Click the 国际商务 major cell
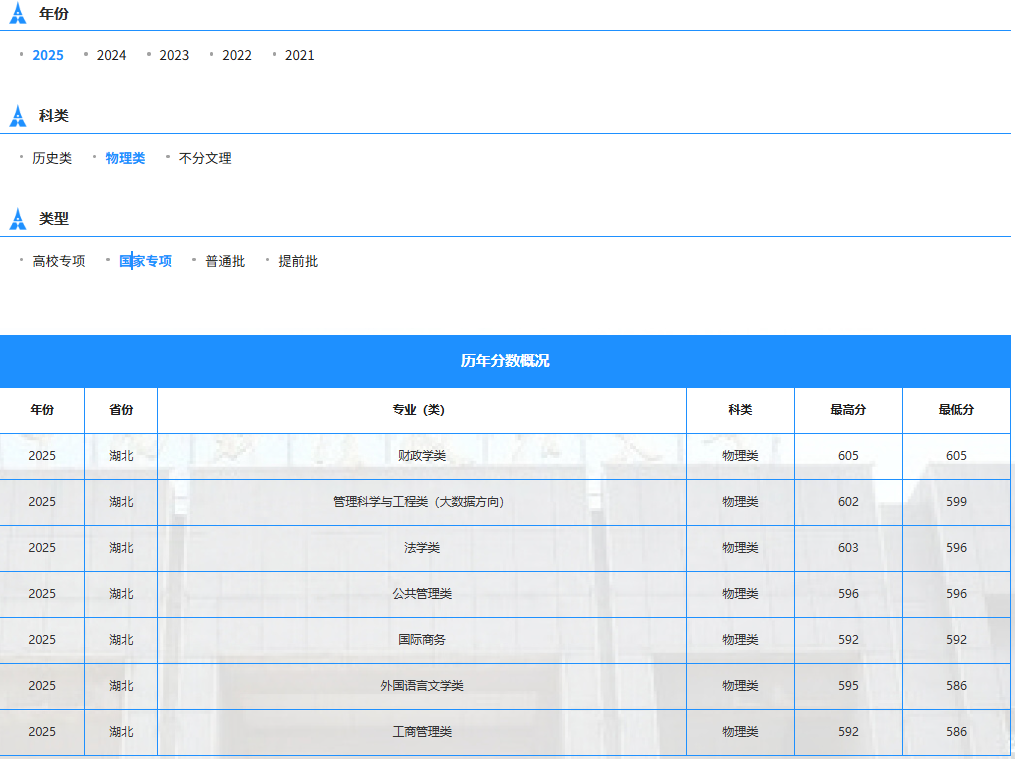Screen dimensions: 1015x759 pyautogui.click(x=421, y=640)
